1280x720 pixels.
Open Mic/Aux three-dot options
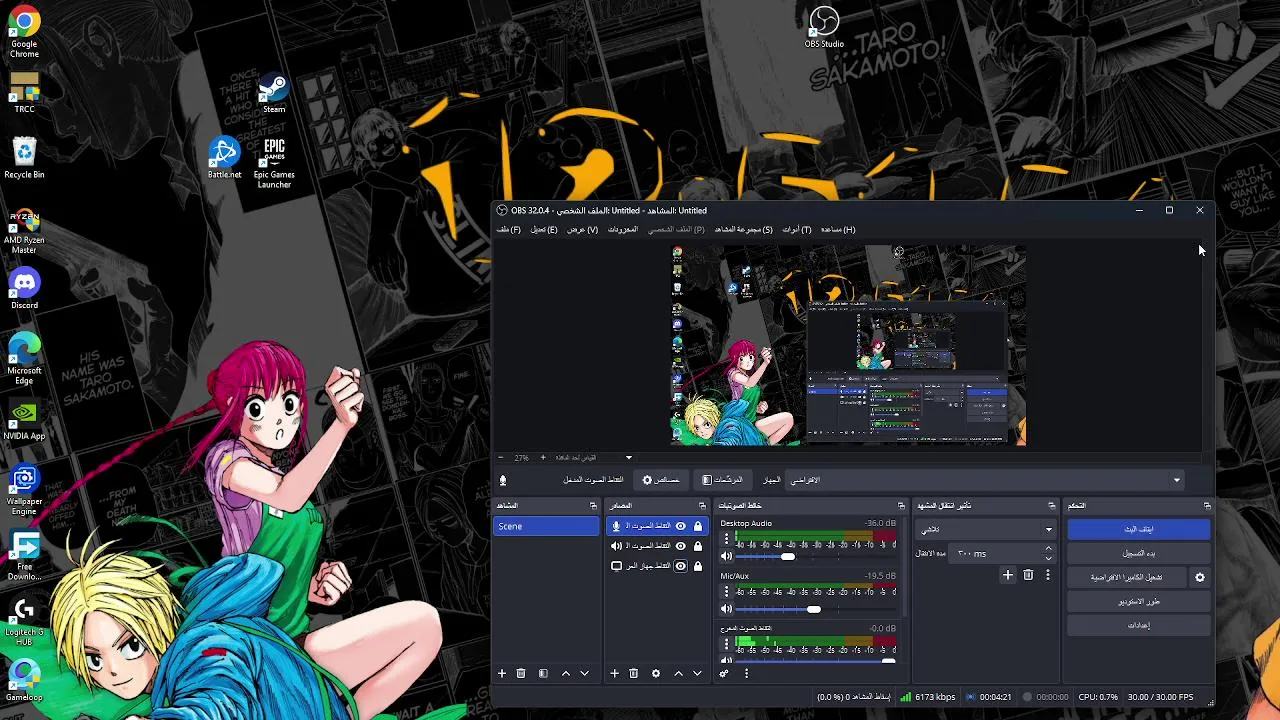726,592
